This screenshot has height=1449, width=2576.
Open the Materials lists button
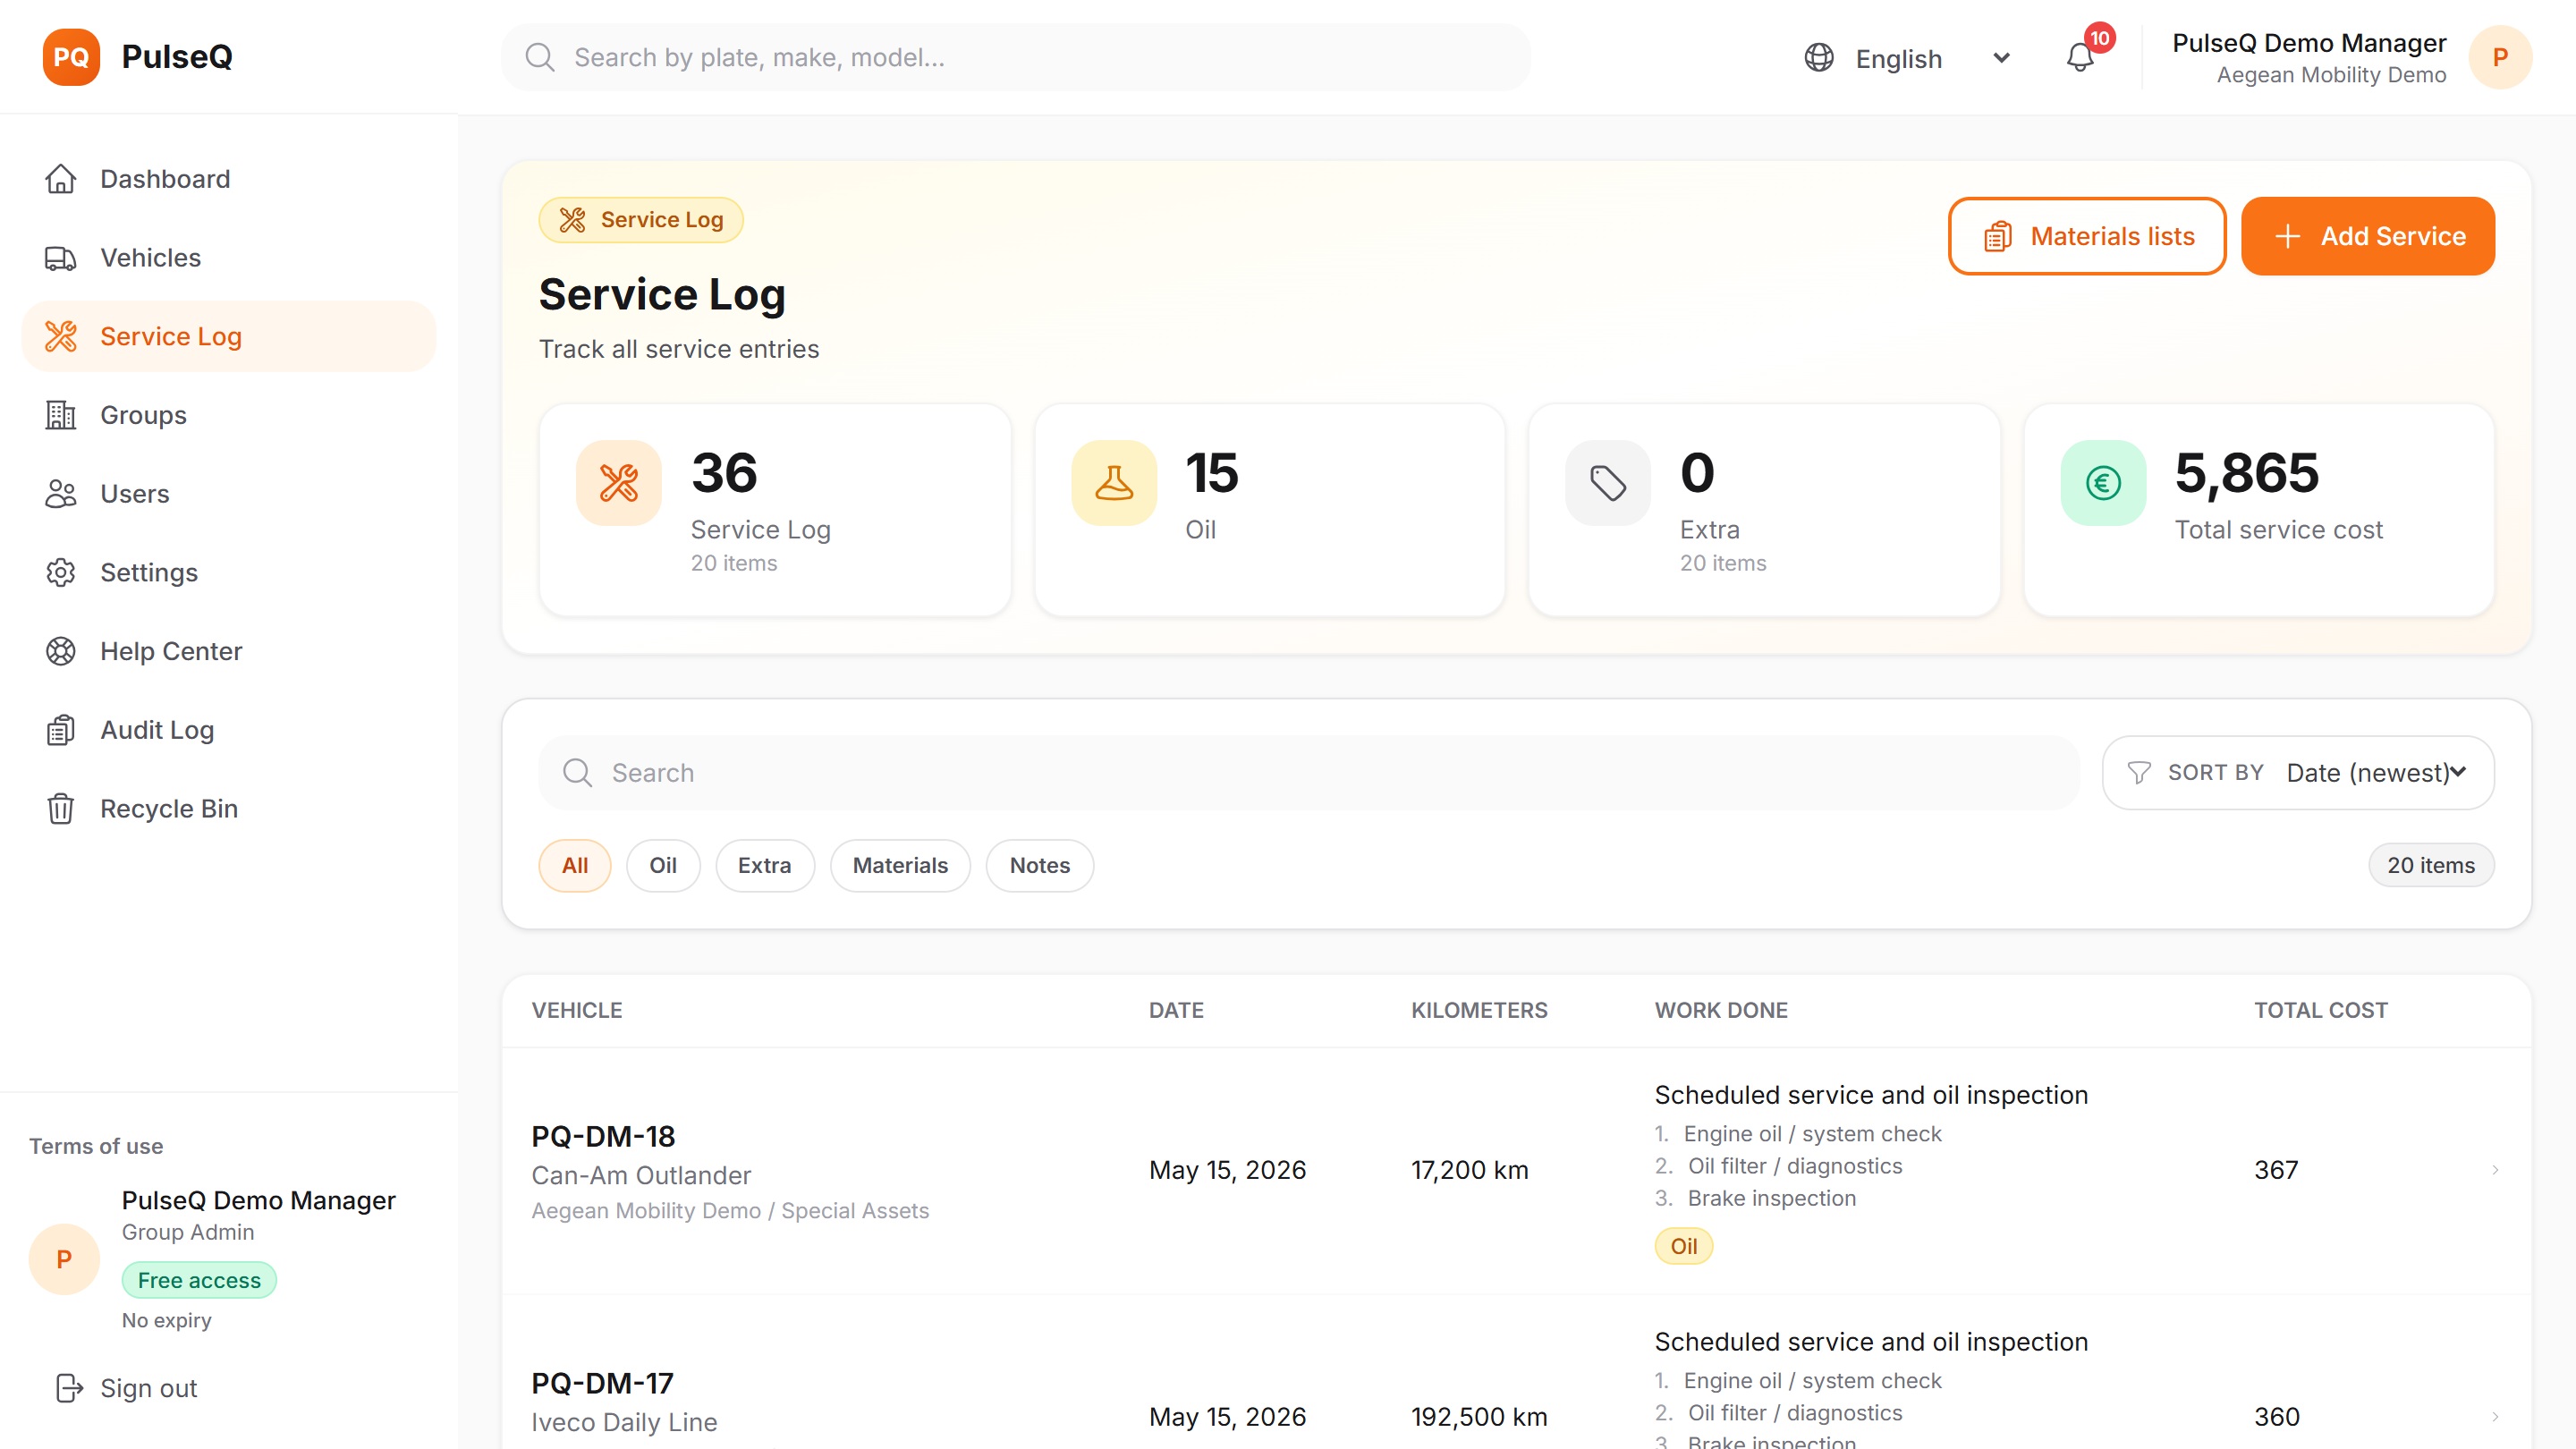coord(2087,236)
